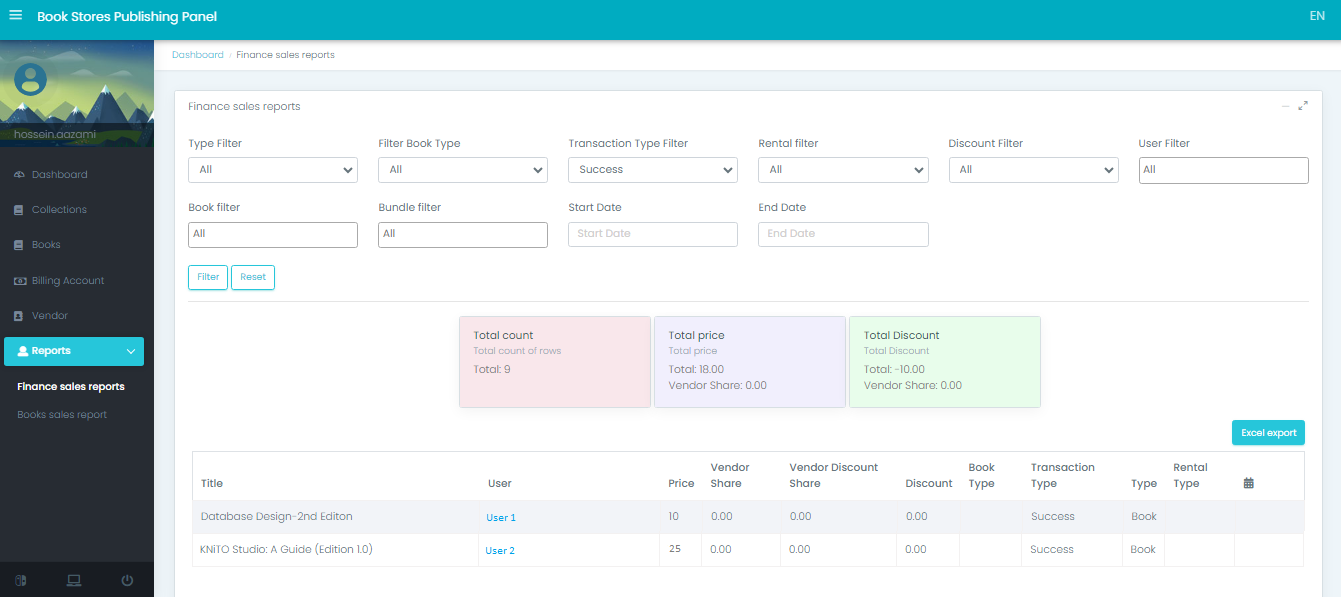Open the User 1 link in table
The image size is (1341, 597).
coord(501,517)
